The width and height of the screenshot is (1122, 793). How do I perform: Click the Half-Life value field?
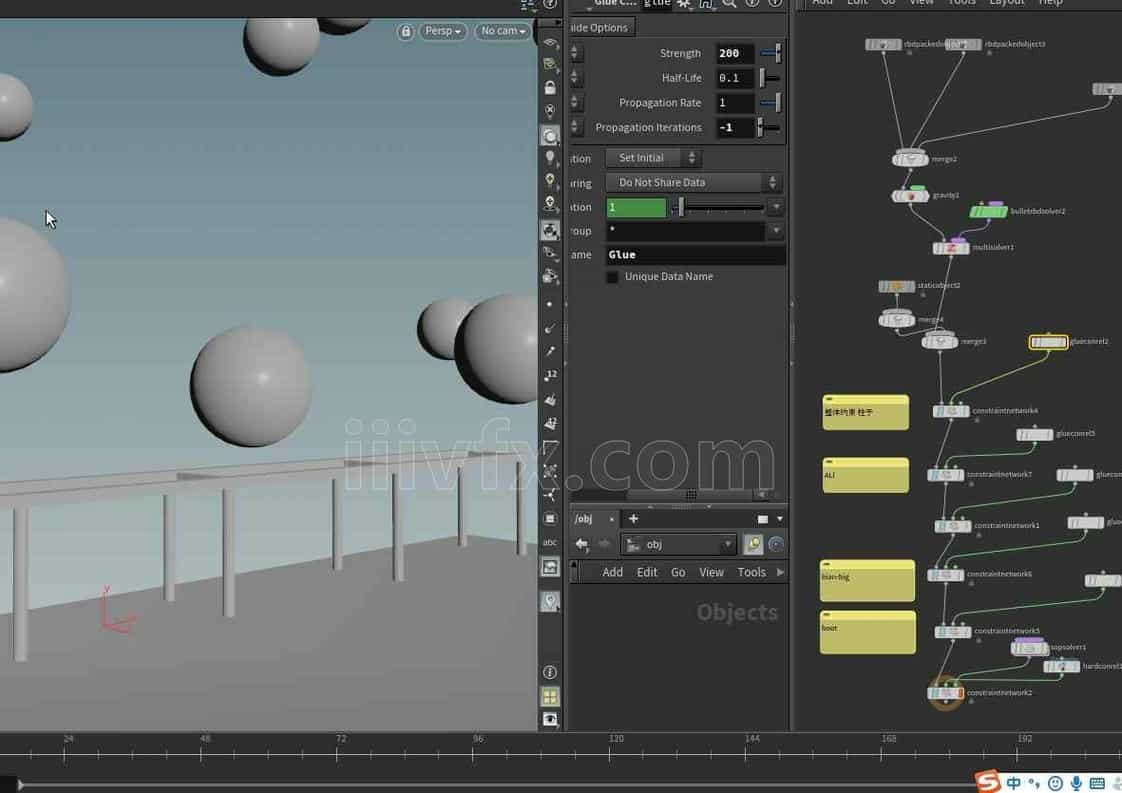735,78
